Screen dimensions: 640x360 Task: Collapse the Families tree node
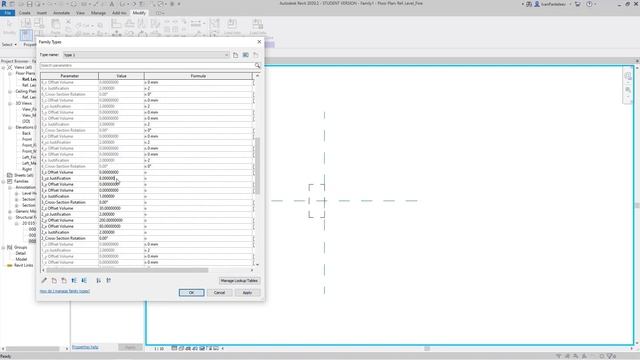point(4,181)
